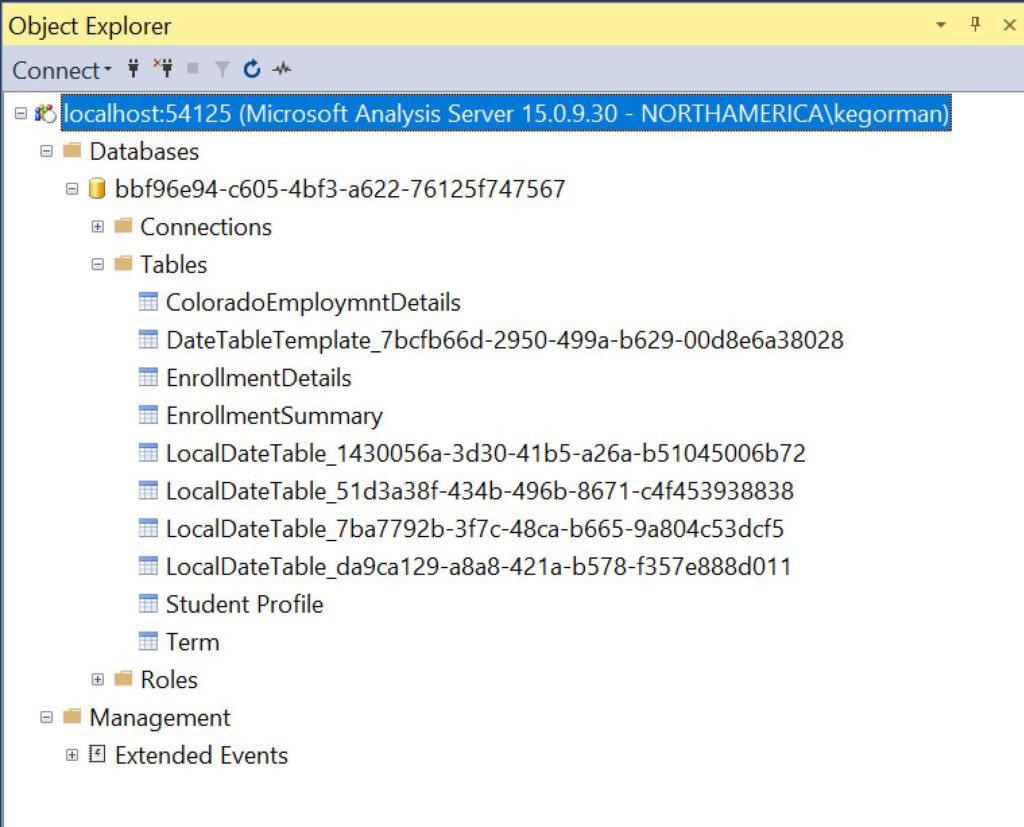Select the LocalDateTable_7ba7792b table
The image size is (1024, 827).
pyautogui.click(x=475, y=528)
